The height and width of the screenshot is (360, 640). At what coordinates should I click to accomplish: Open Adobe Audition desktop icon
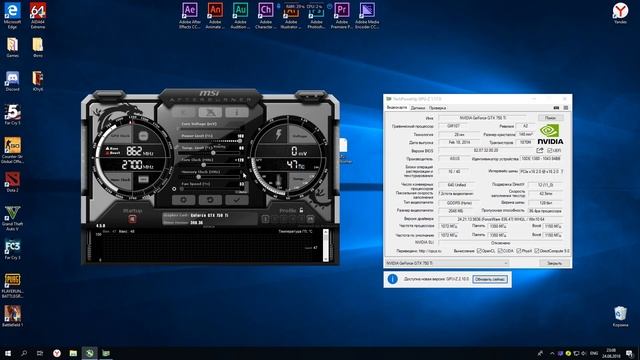240,15
